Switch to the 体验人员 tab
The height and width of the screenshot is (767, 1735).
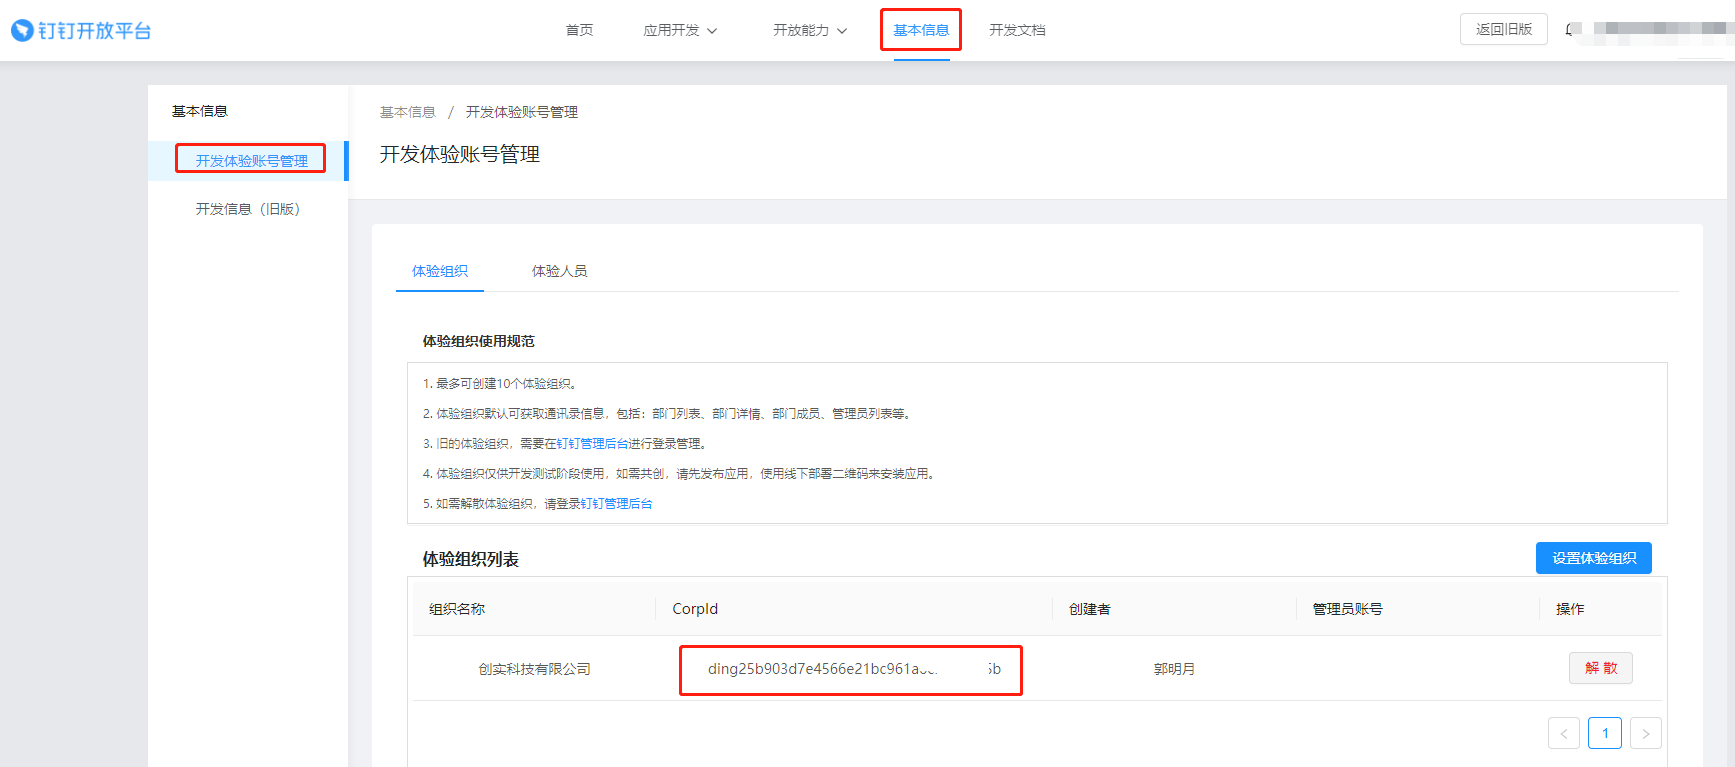559,271
